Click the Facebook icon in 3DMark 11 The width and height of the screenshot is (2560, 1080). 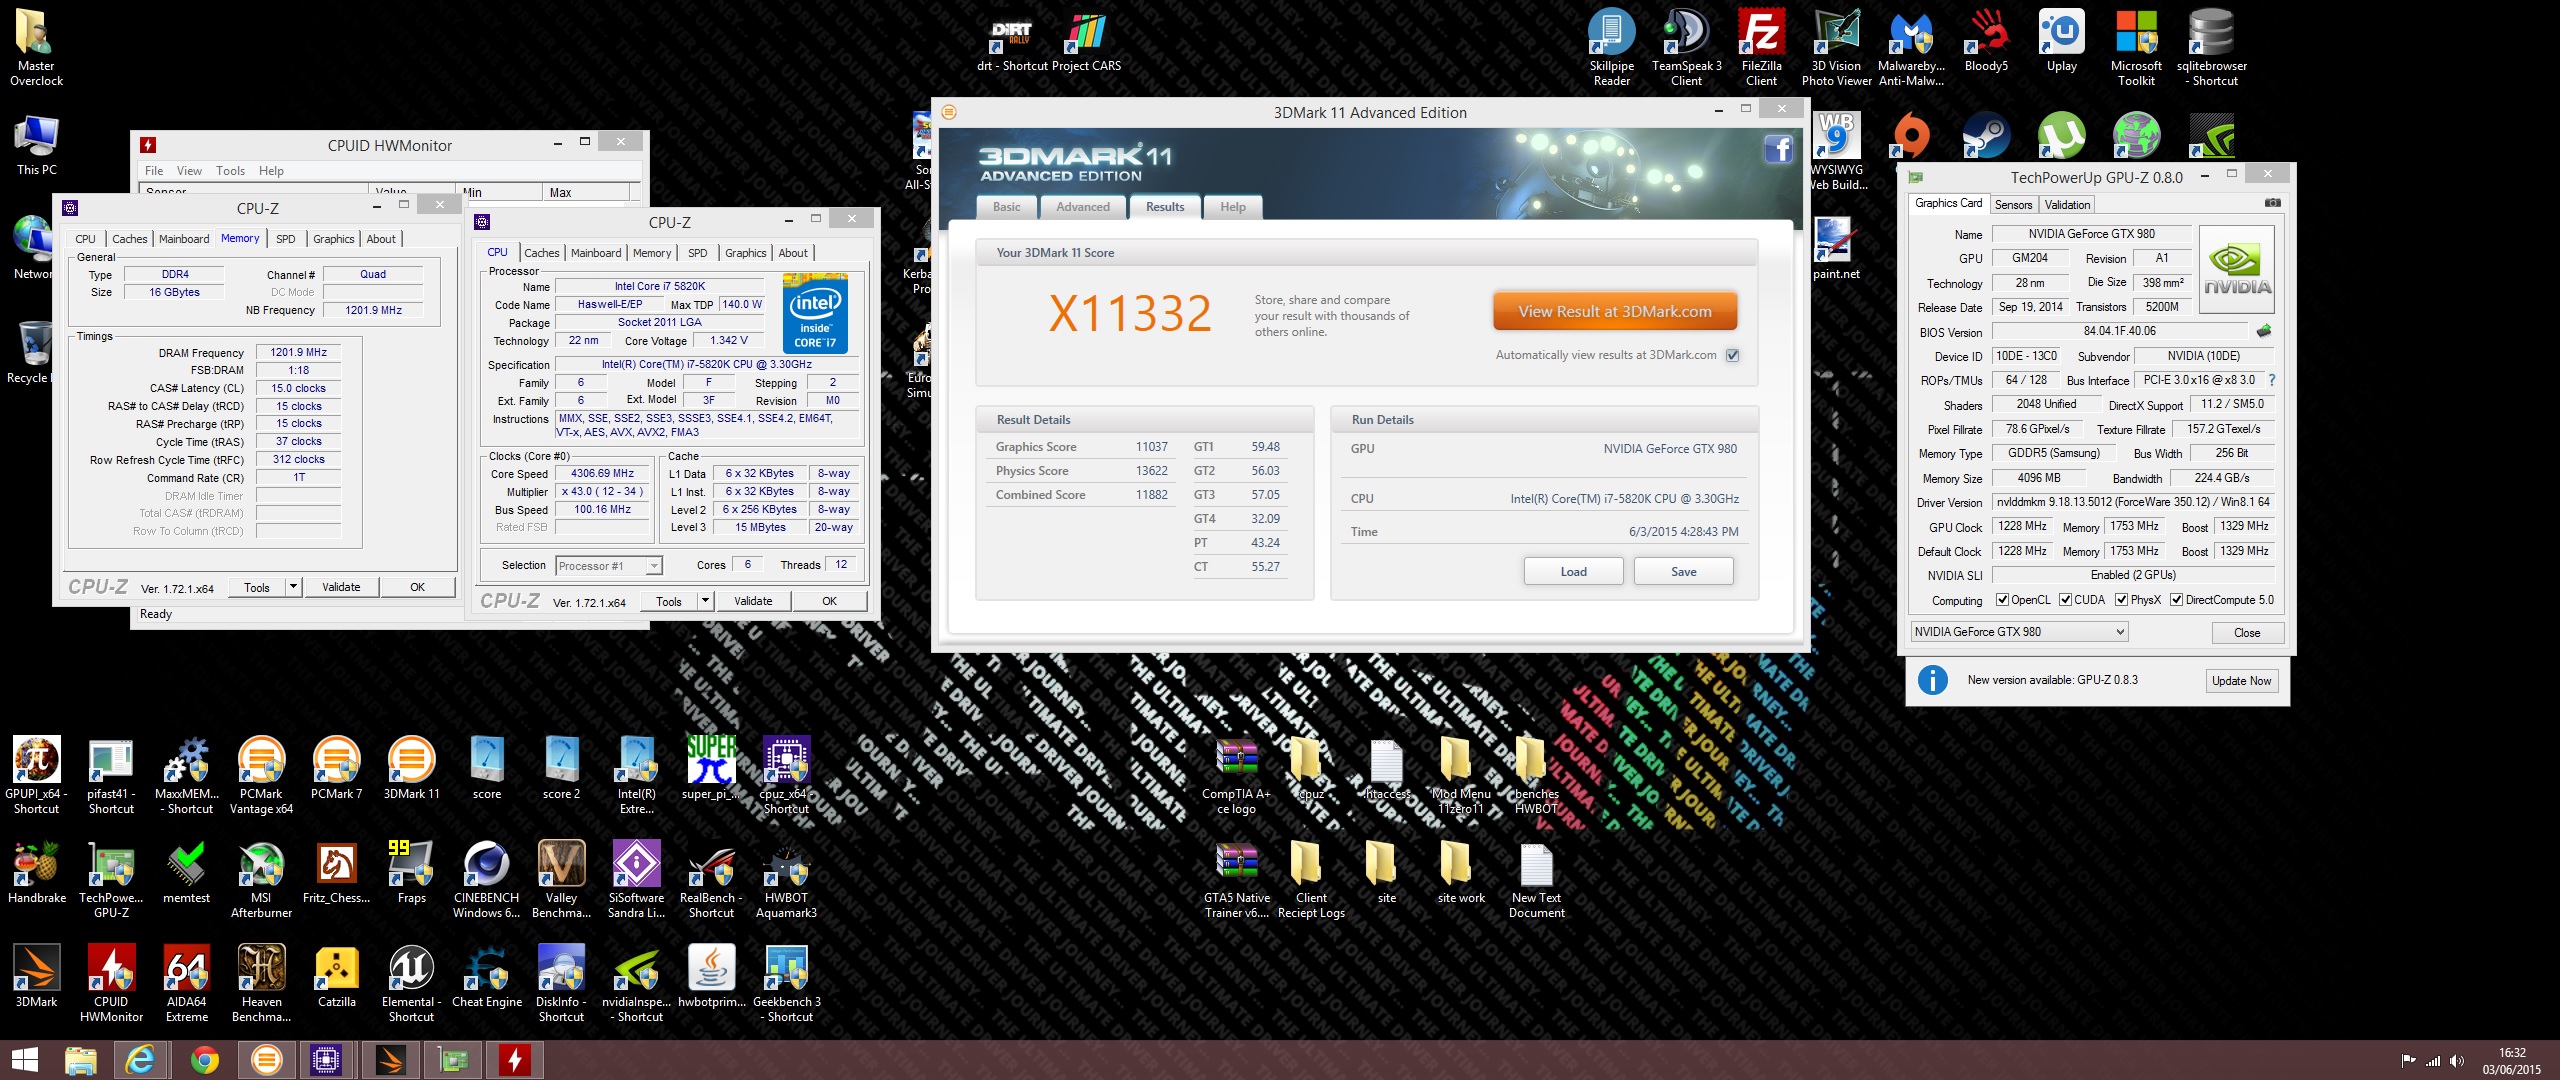point(1777,150)
